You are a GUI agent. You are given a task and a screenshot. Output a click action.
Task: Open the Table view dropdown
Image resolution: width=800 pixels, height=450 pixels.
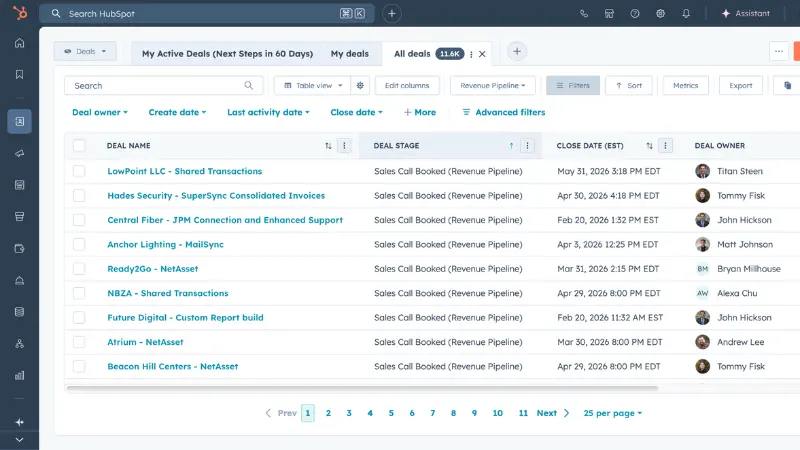click(x=312, y=86)
